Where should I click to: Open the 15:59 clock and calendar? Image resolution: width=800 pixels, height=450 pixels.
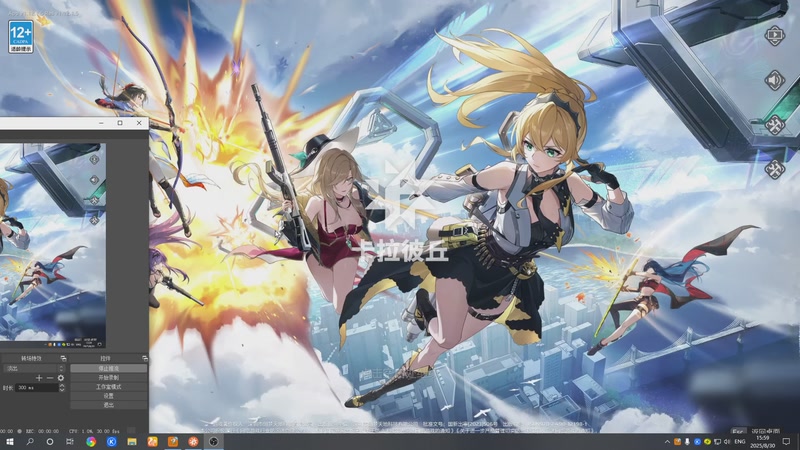click(x=763, y=442)
